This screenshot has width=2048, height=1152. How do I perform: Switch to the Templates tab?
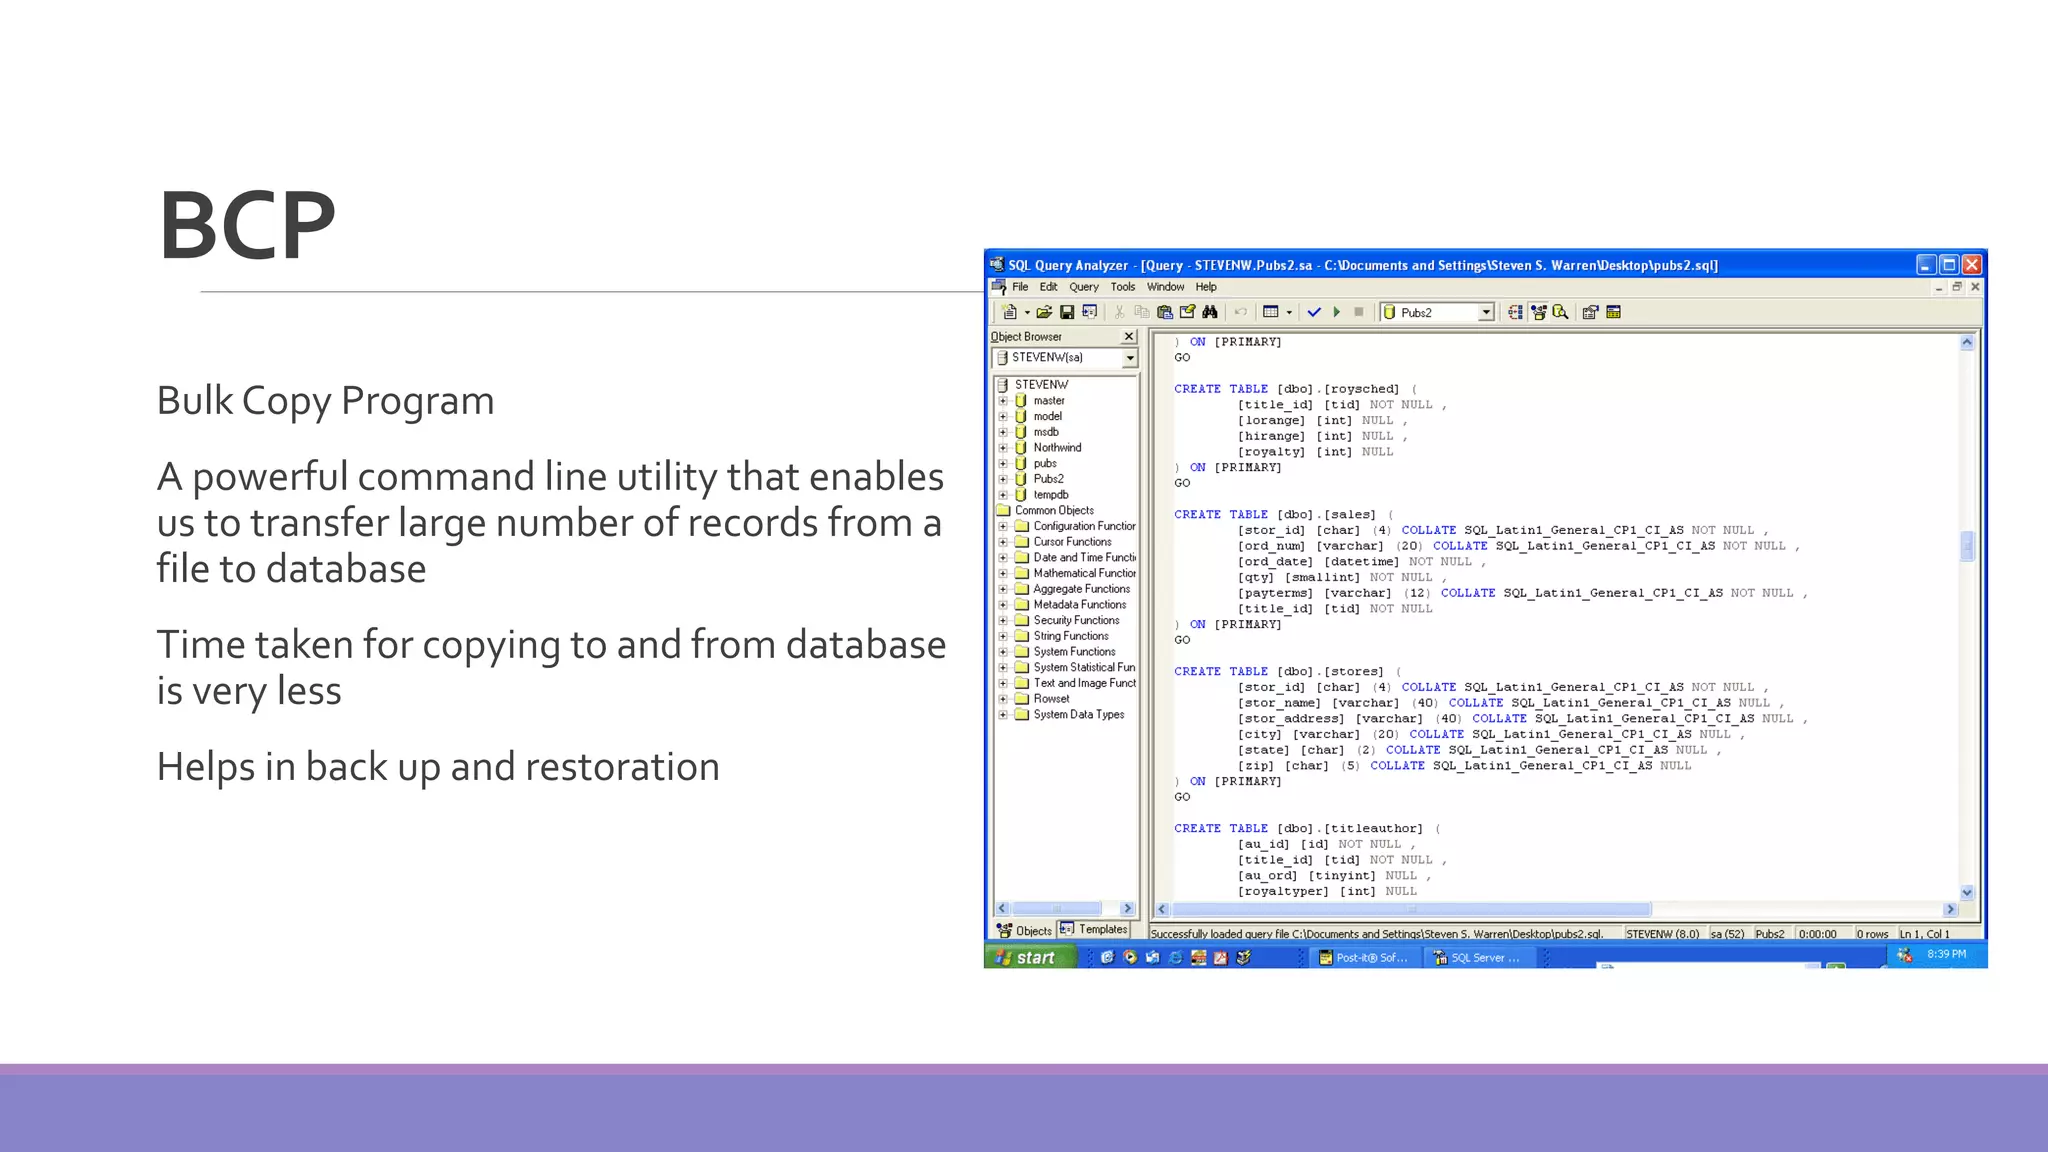(1094, 930)
